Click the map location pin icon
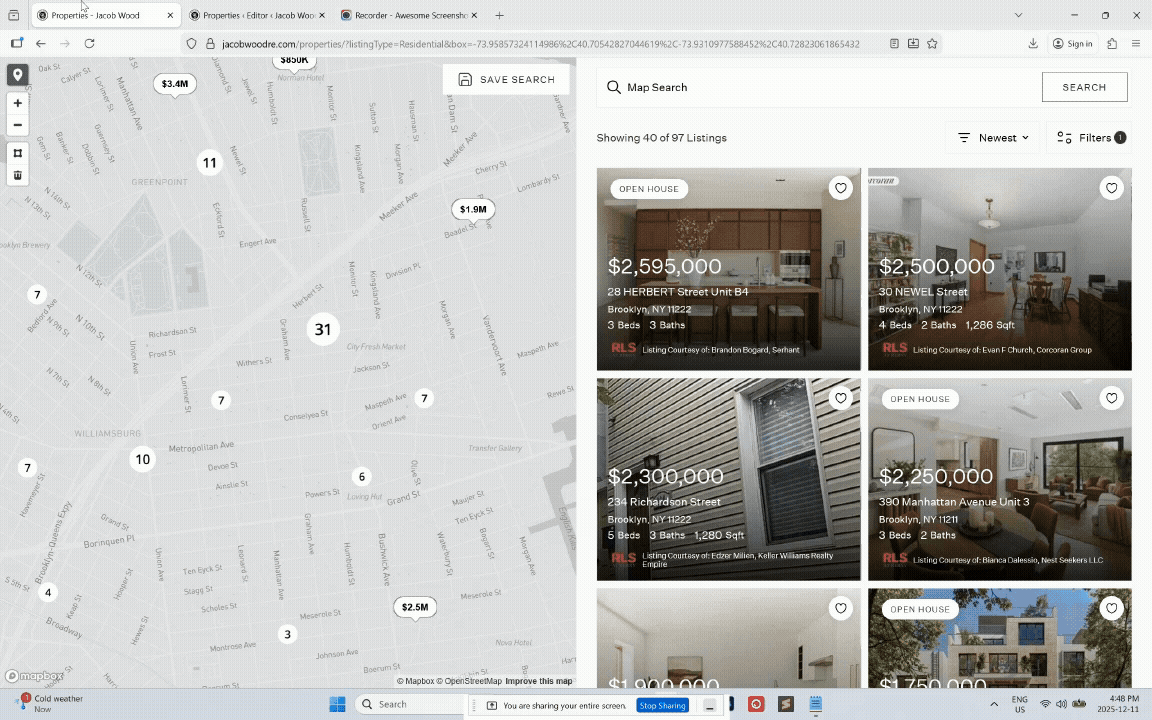This screenshot has width=1152, height=720. coord(17,75)
